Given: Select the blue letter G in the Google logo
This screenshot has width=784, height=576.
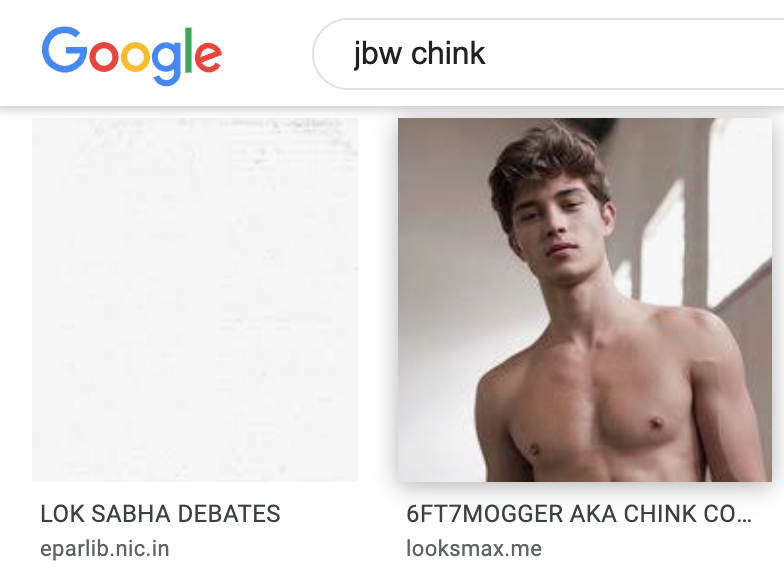Looking at the screenshot, I should click(65, 50).
